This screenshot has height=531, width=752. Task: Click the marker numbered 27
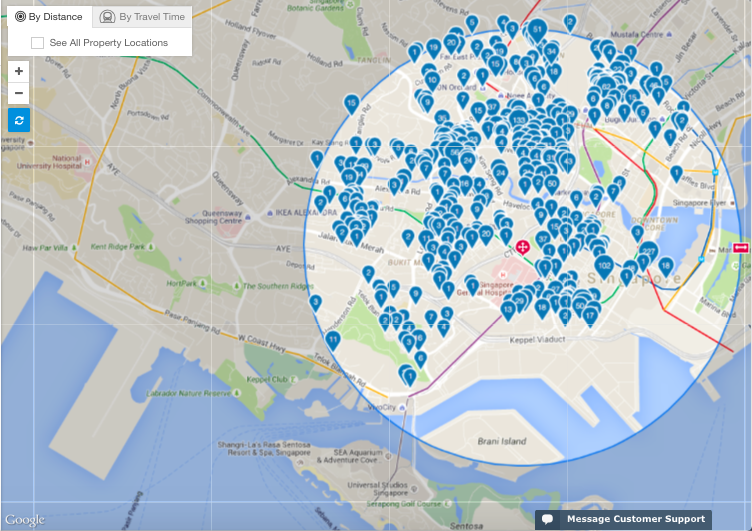tap(556, 290)
